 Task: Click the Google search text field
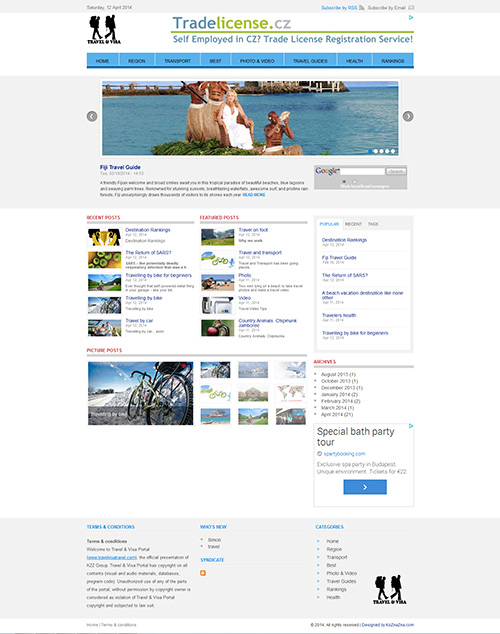[363, 171]
